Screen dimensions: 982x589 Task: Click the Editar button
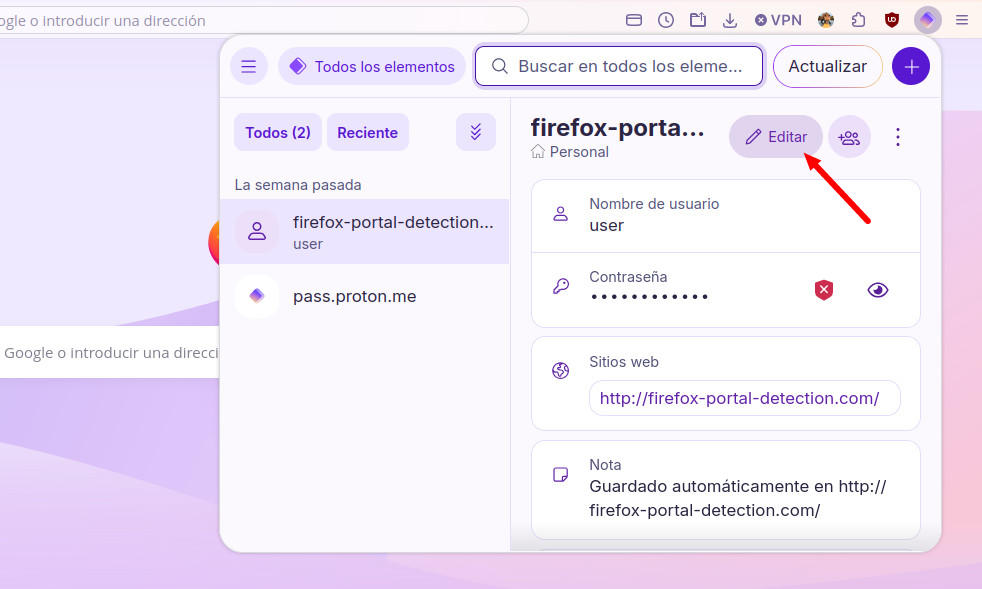[x=776, y=137]
